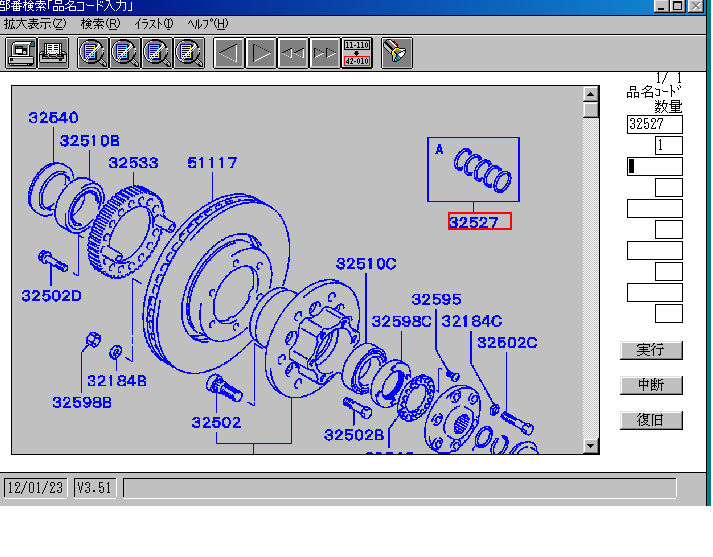Click the flashlight icon in toolbar

[396, 53]
